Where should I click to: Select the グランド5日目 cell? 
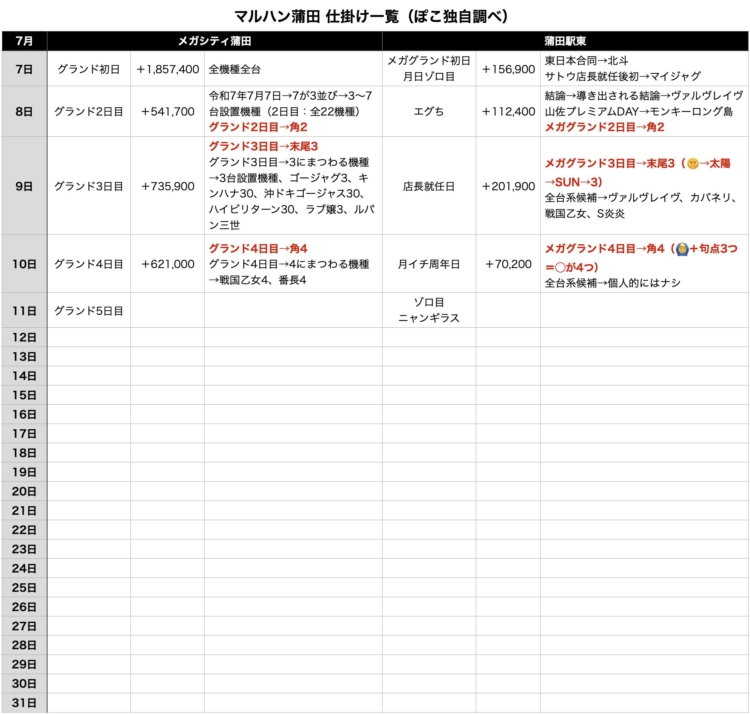point(89,310)
